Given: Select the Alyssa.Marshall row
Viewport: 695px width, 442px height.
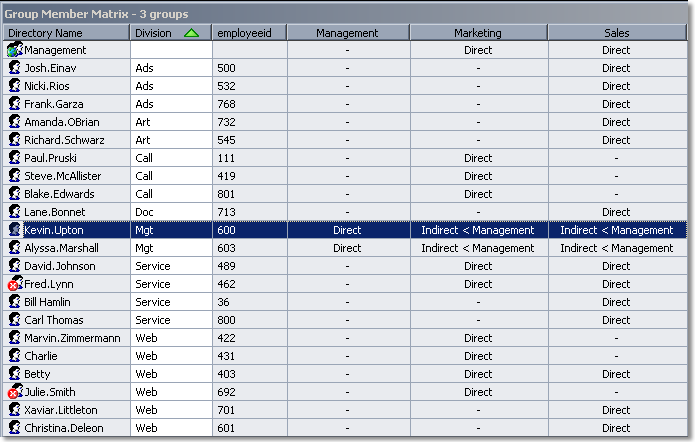Looking at the screenshot, I should 61,248.
